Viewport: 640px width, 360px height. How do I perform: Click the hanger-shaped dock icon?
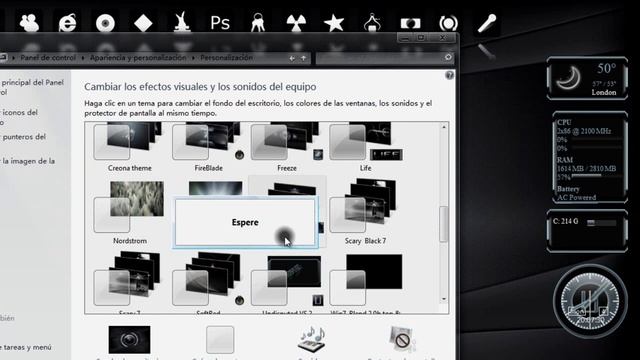point(372,22)
